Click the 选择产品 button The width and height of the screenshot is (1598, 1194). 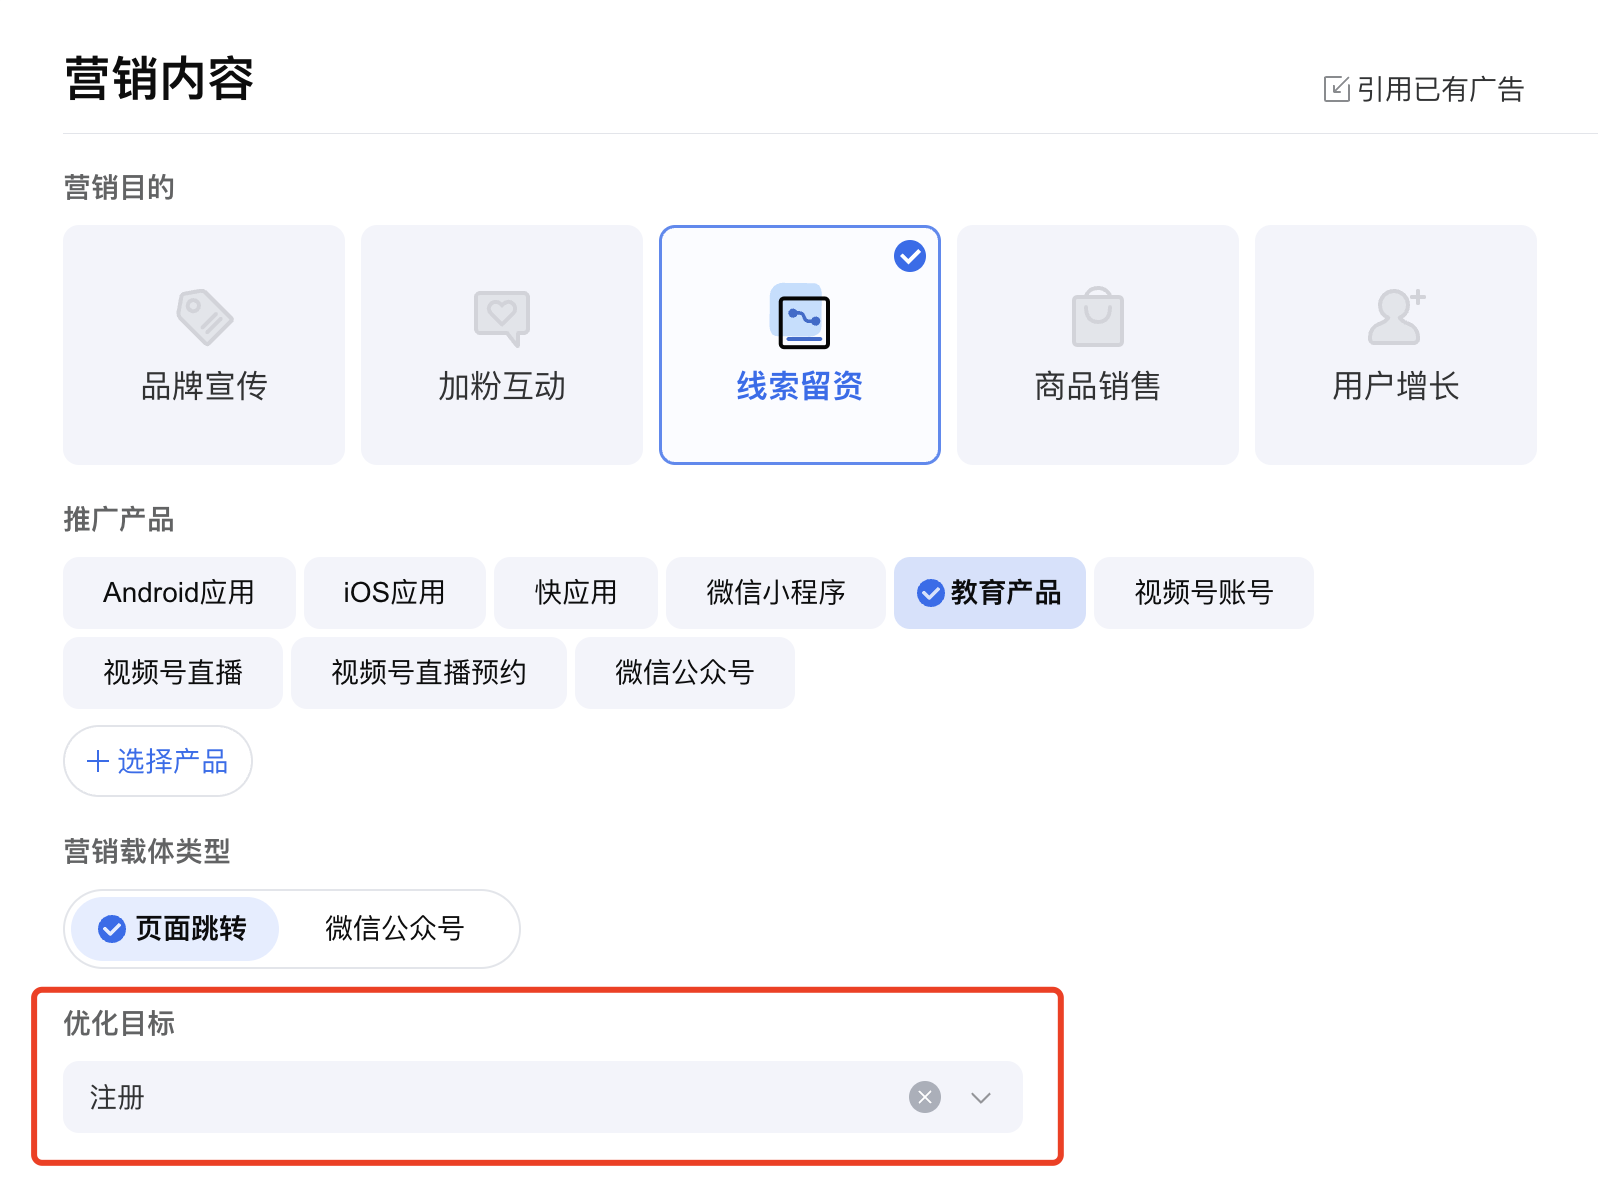pyautogui.click(x=158, y=761)
